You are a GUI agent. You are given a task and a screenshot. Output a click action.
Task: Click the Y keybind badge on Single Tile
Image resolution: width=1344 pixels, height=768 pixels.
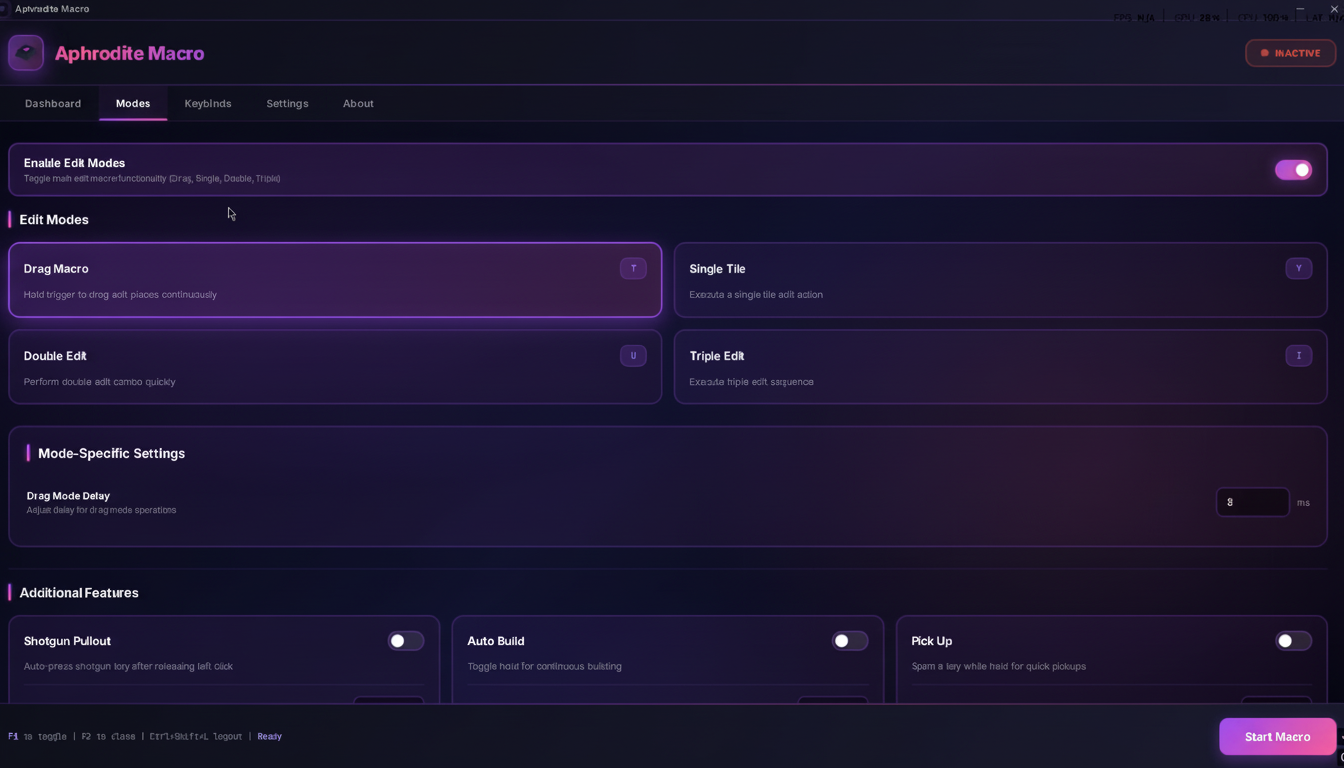(x=1298, y=268)
